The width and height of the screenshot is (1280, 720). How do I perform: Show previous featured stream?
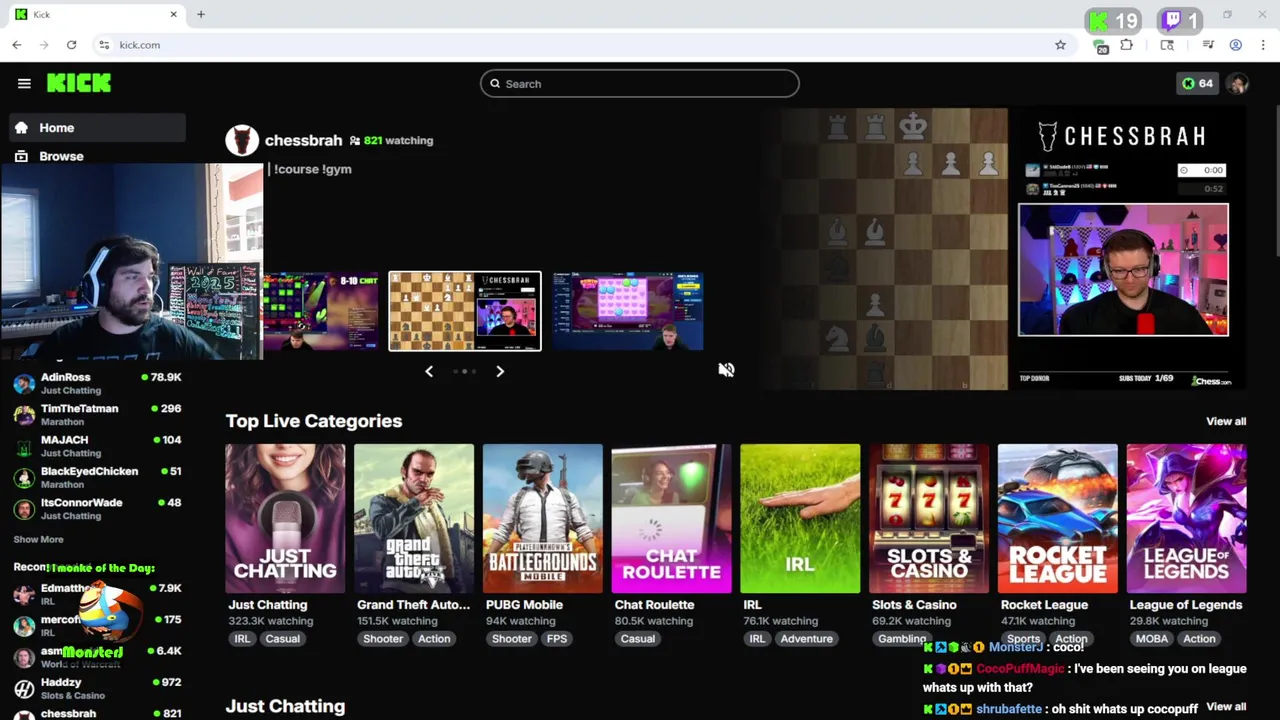click(429, 371)
